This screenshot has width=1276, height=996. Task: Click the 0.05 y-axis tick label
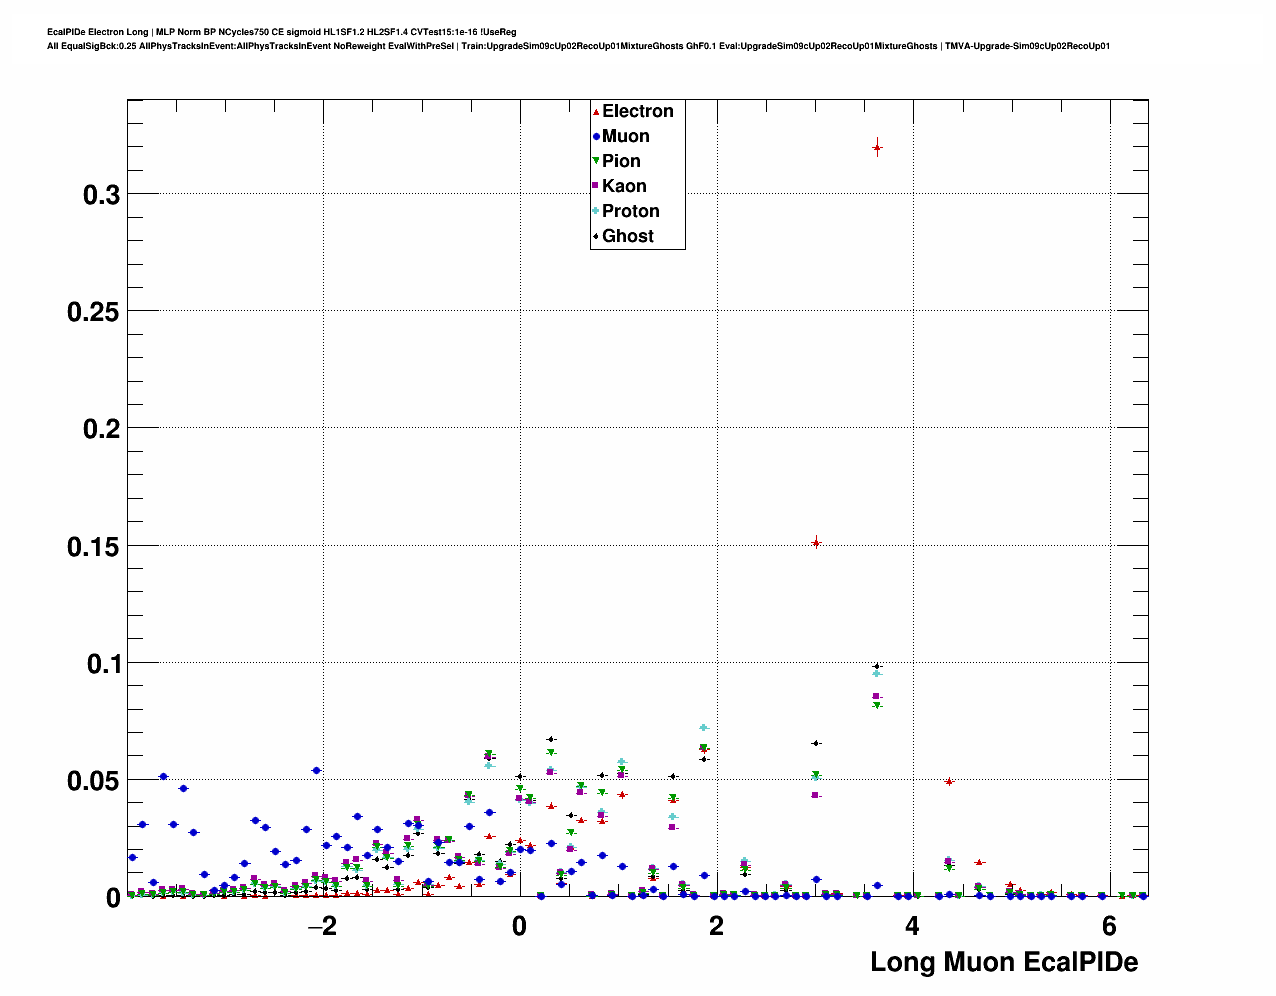(93, 782)
